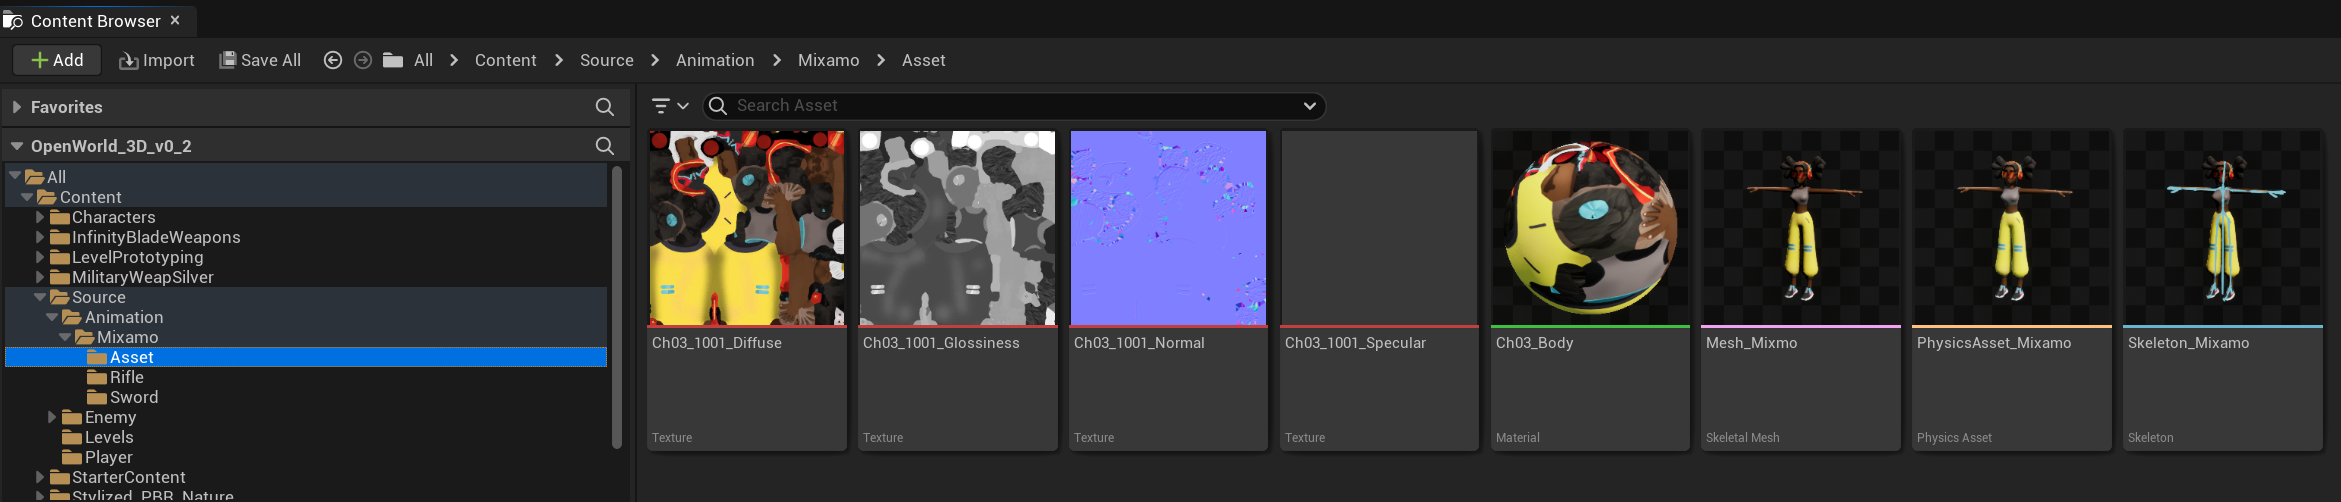Select the Asset folder in tree

tap(305, 357)
